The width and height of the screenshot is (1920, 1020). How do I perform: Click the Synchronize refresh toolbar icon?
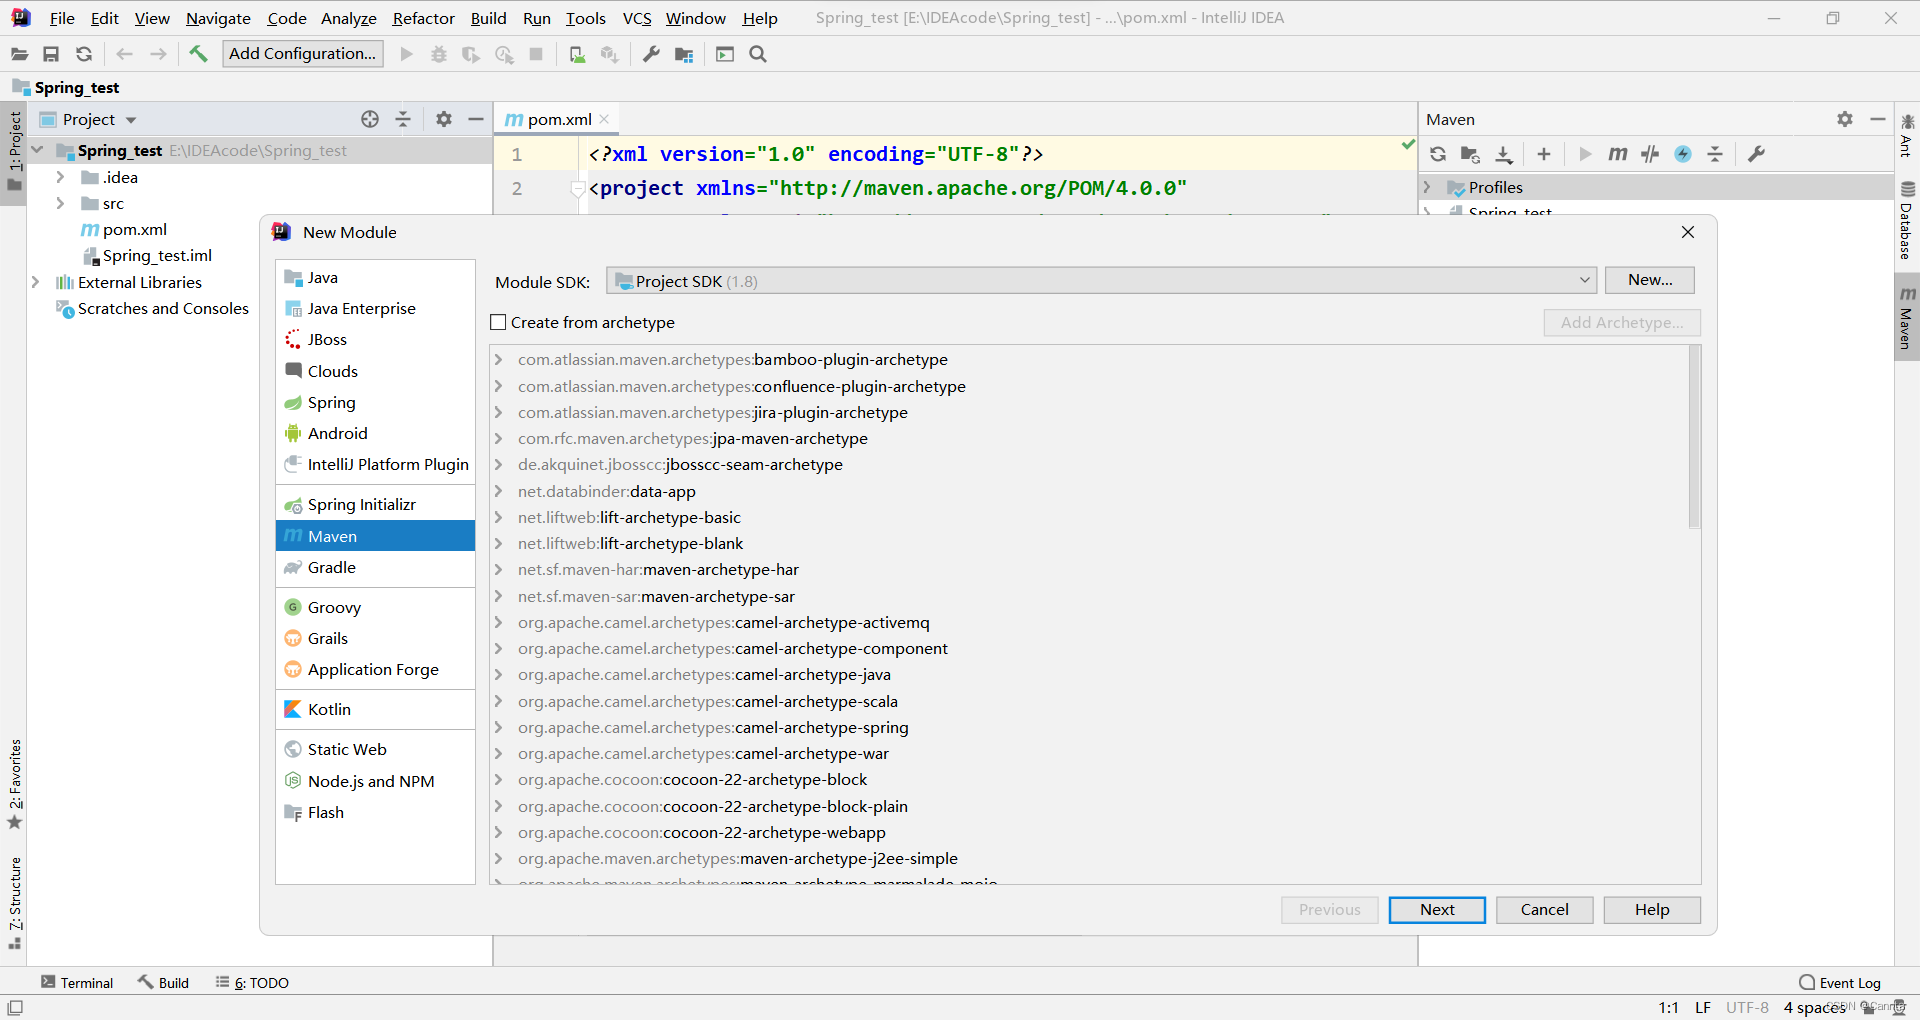click(84, 54)
